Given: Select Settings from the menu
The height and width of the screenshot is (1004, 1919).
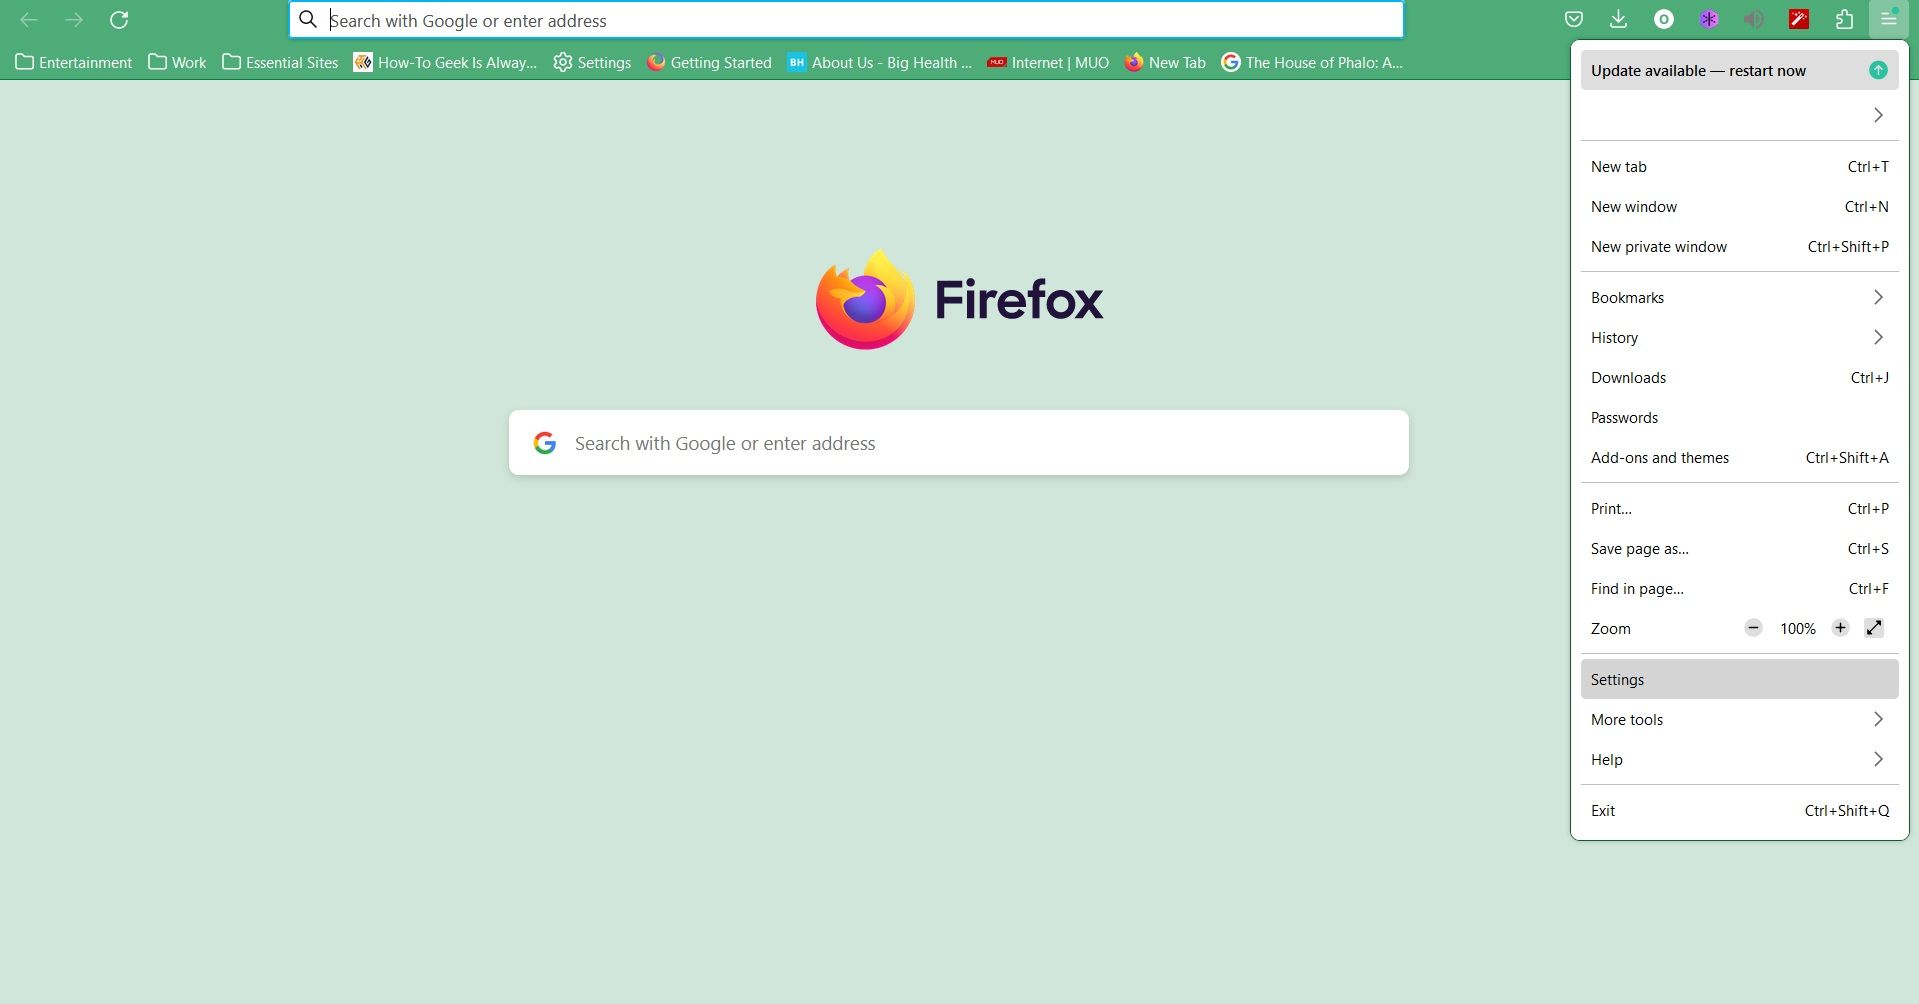Looking at the screenshot, I should 1739,679.
